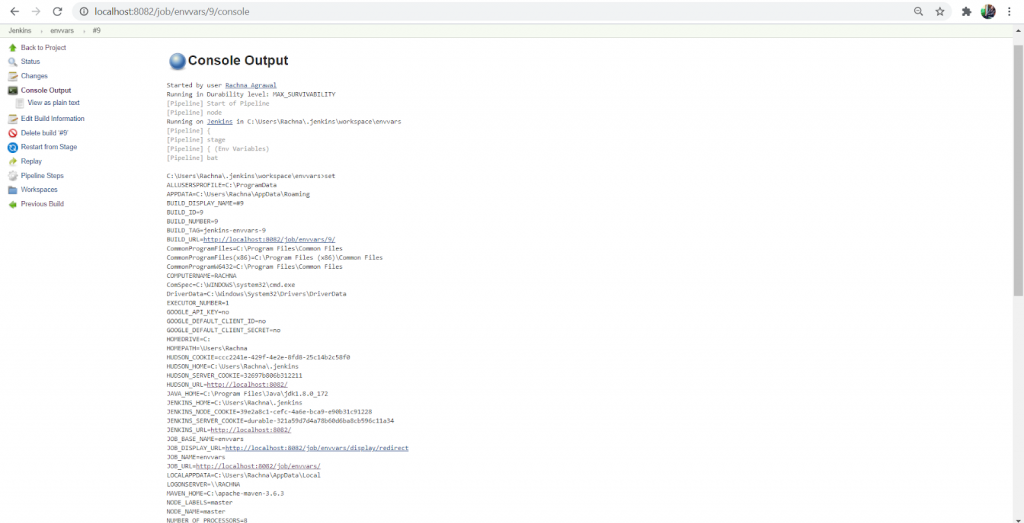Click the JAVA_HOME jdk1.8.0_172 line
The height and width of the screenshot is (523, 1024).
[248, 394]
